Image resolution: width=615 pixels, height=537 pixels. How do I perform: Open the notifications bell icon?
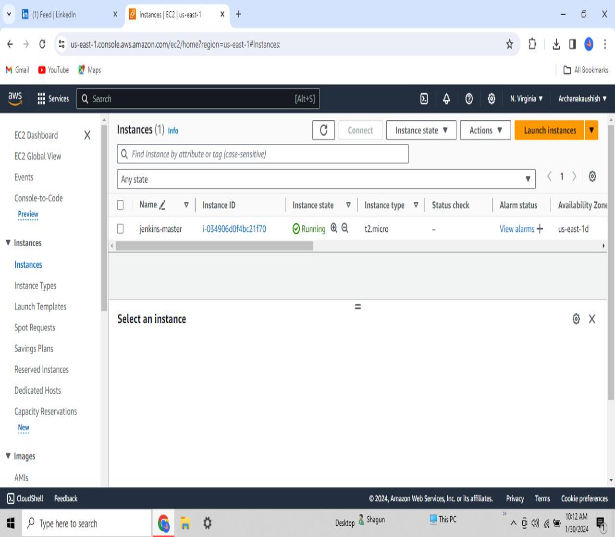pyautogui.click(x=446, y=99)
